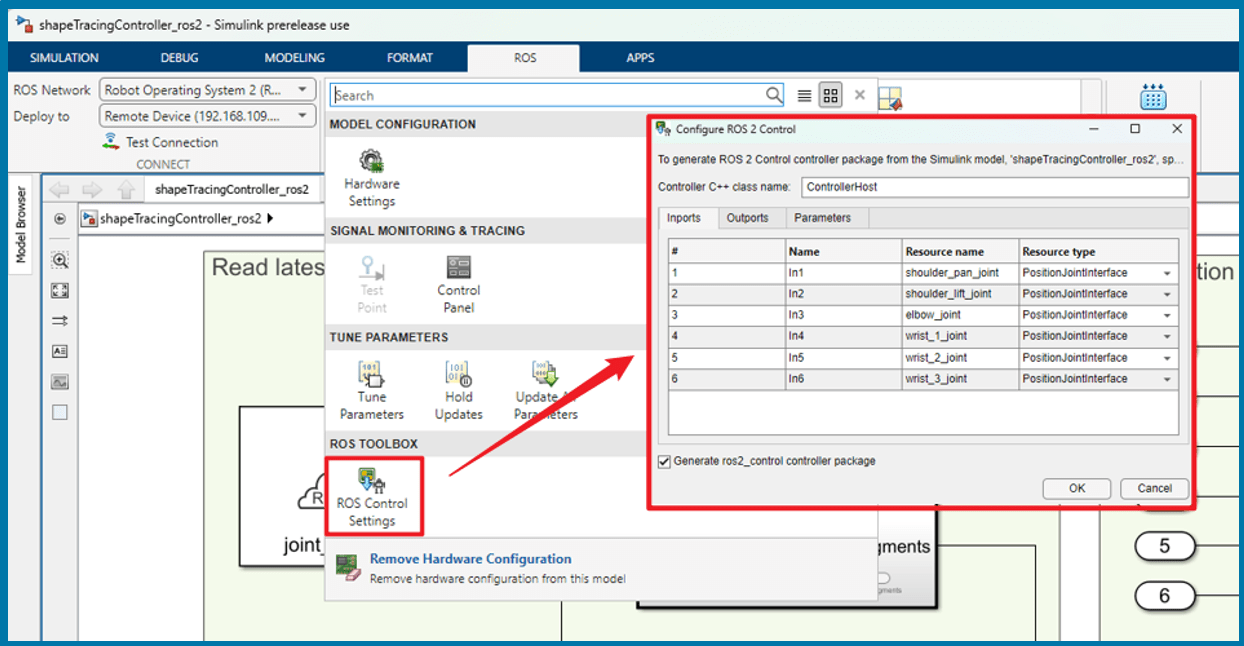Toggle Generate ros2_control controller package checkbox
Image resolution: width=1244 pixels, height=646 pixels.
click(665, 461)
